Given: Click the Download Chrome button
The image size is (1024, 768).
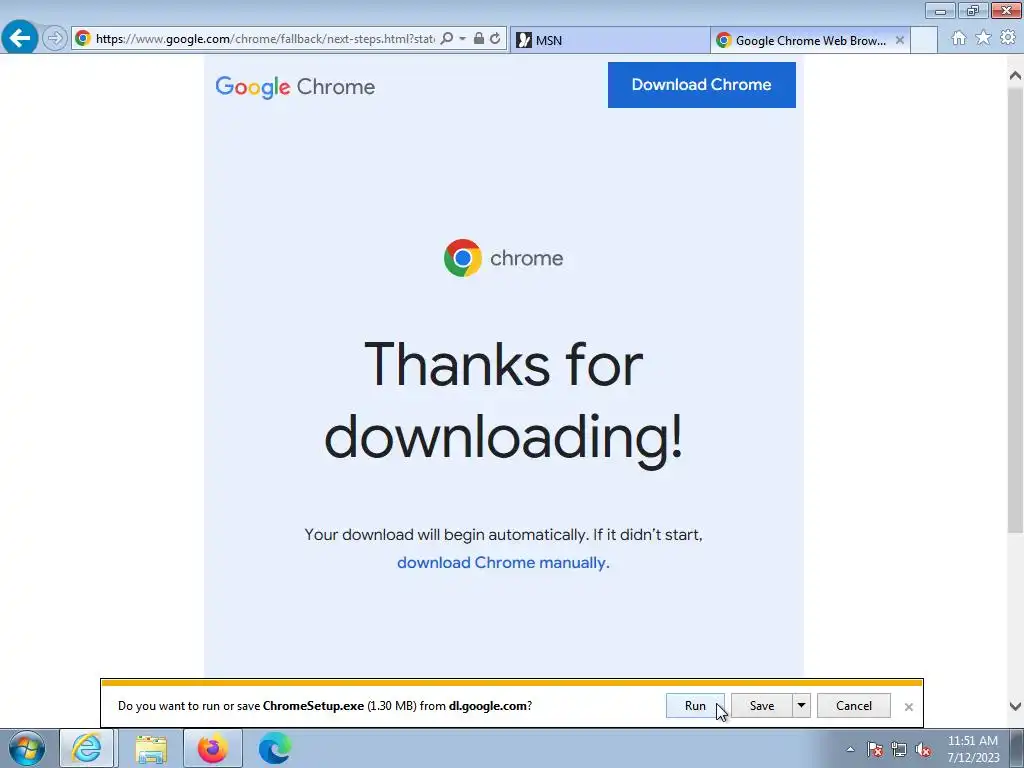Looking at the screenshot, I should click(x=701, y=85).
